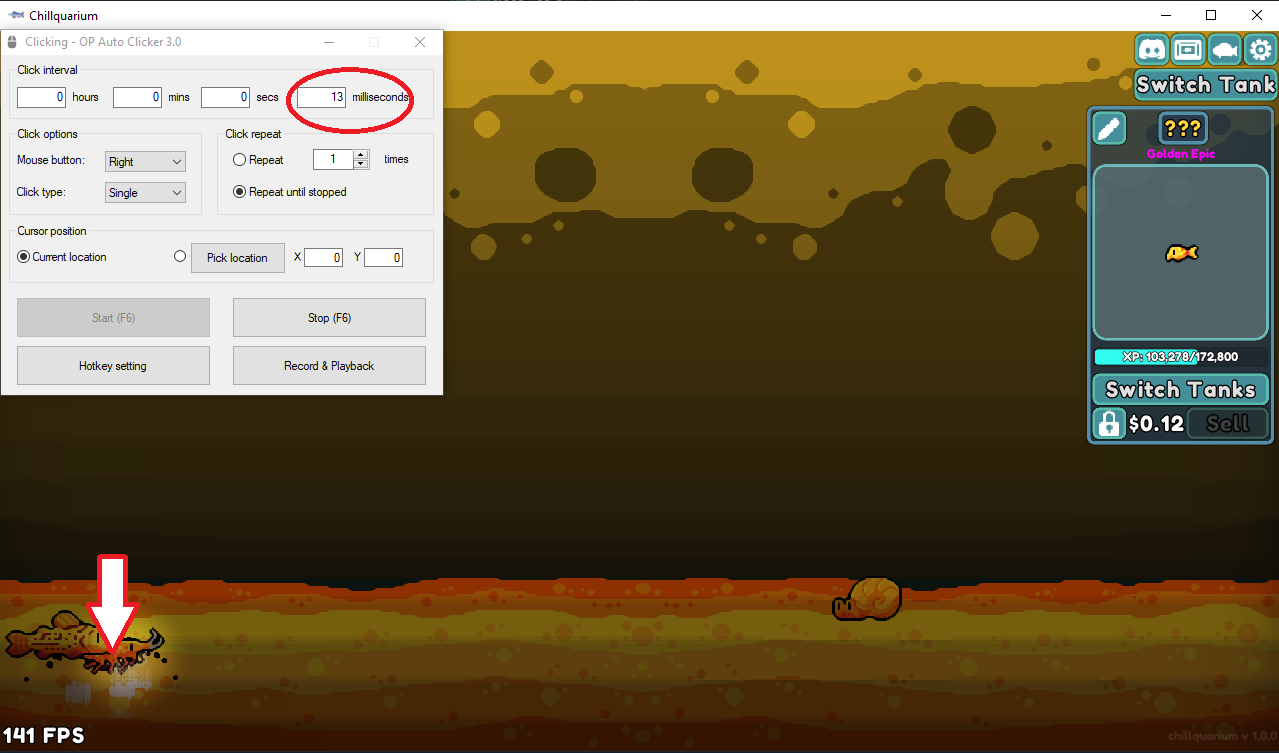Click the golden fish preview sprite
Screen dimensions: 1279x753
pyautogui.click(x=1182, y=253)
